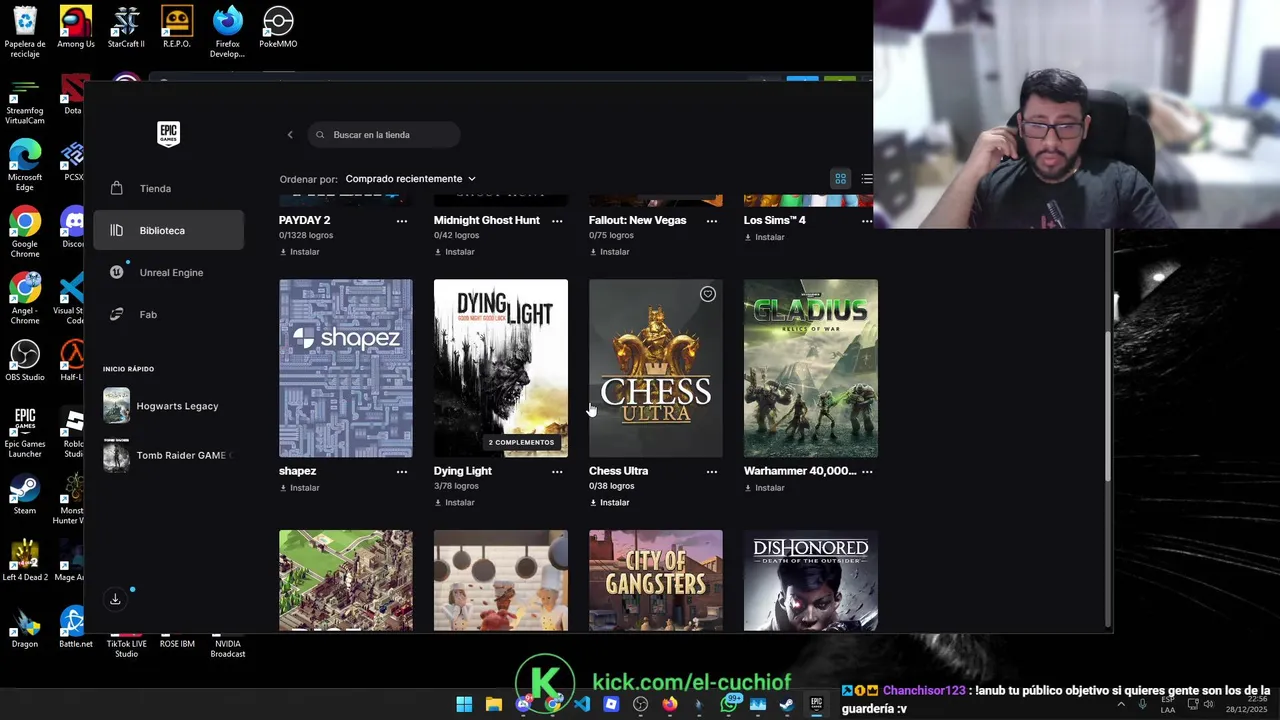The image size is (1280, 720).
Task: Open the downloads icon in the launcher sidebar
Action: tap(115, 599)
